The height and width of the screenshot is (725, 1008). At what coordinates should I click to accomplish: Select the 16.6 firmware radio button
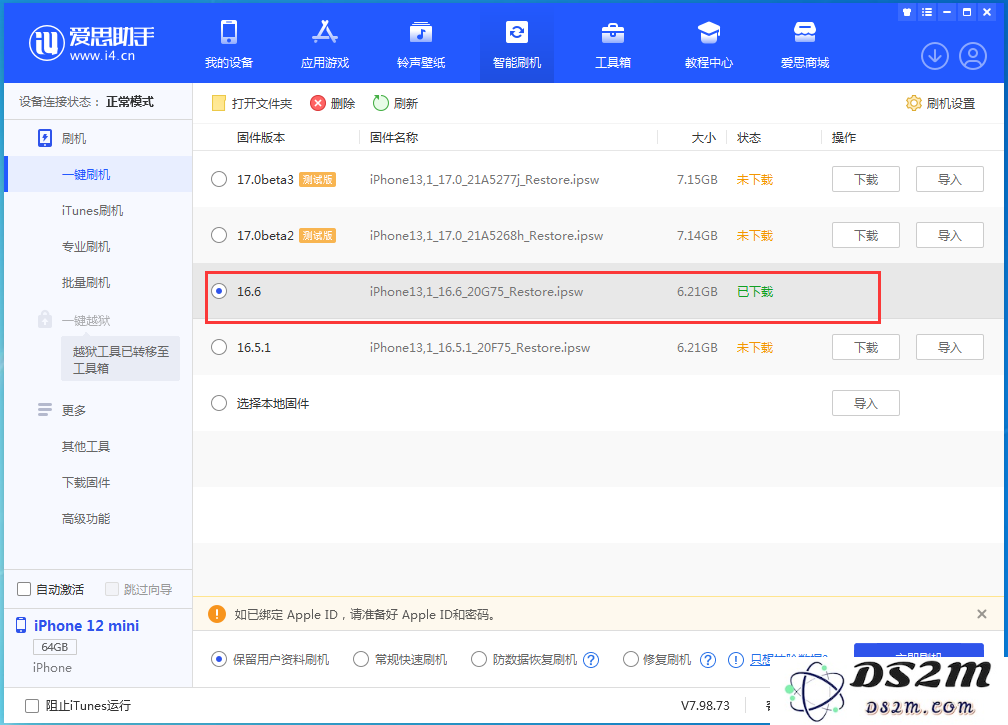pyautogui.click(x=219, y=291)
